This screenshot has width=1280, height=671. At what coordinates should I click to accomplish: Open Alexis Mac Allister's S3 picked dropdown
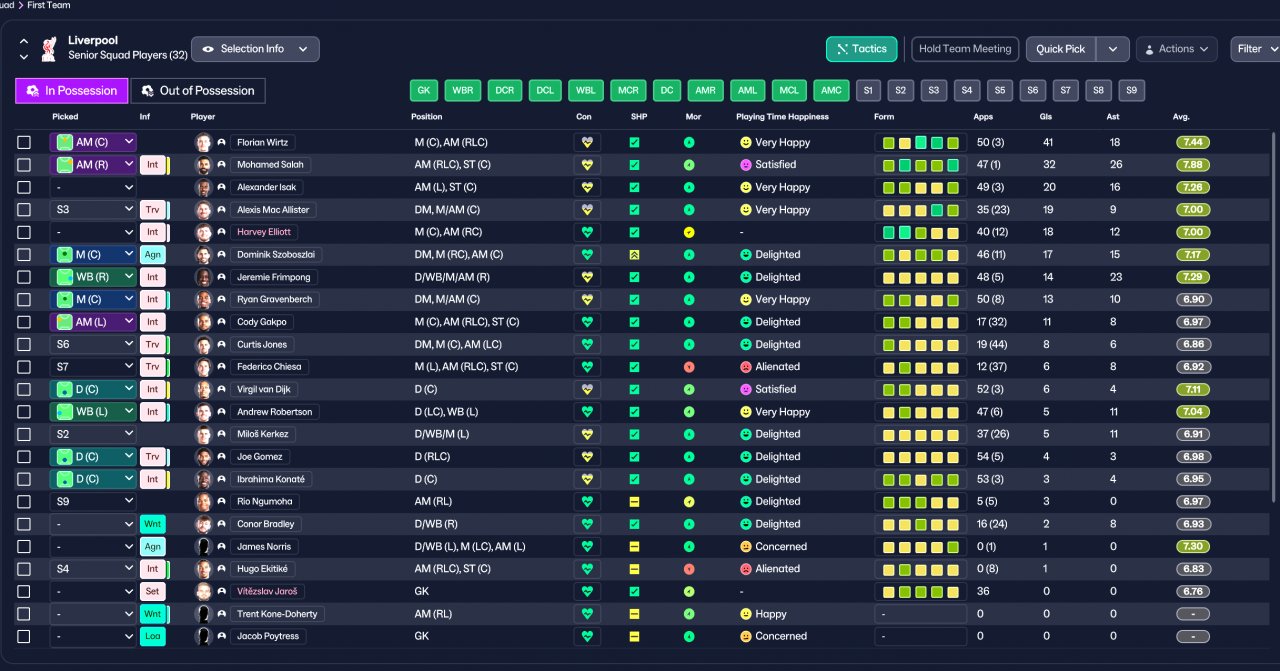(93, 210)
